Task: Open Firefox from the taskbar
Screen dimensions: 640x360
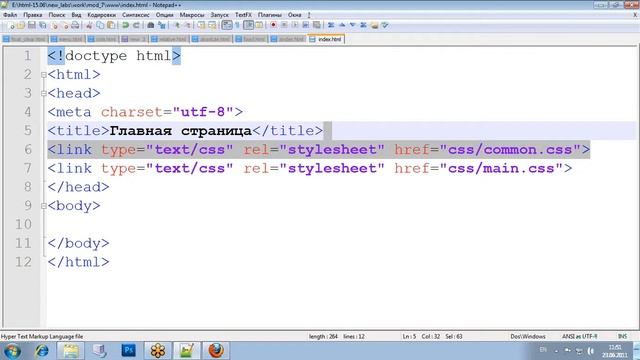Action: pos(216,351)
